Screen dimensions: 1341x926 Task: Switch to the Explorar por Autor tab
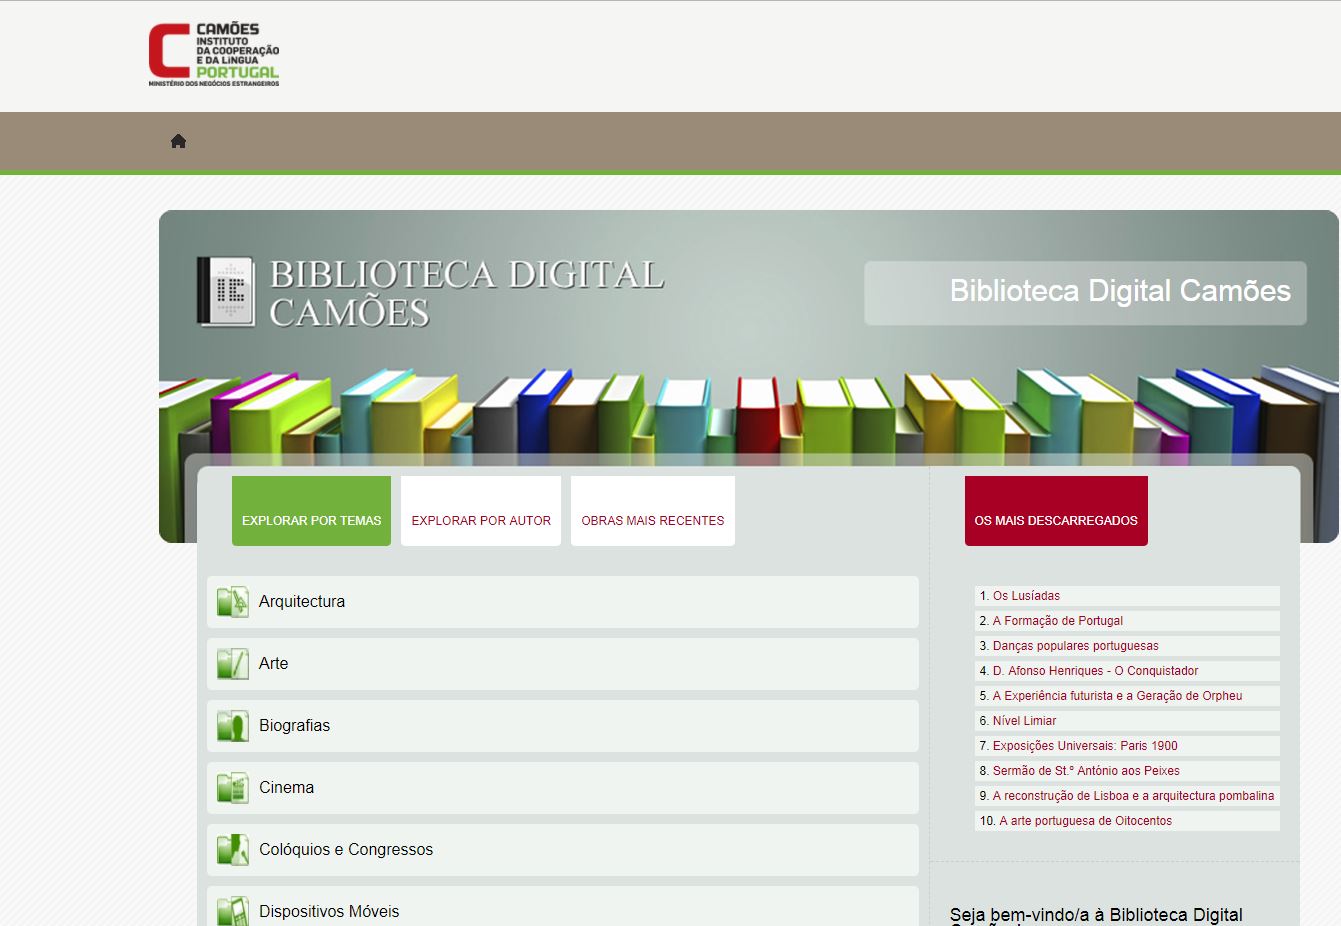tap(481, 511)
